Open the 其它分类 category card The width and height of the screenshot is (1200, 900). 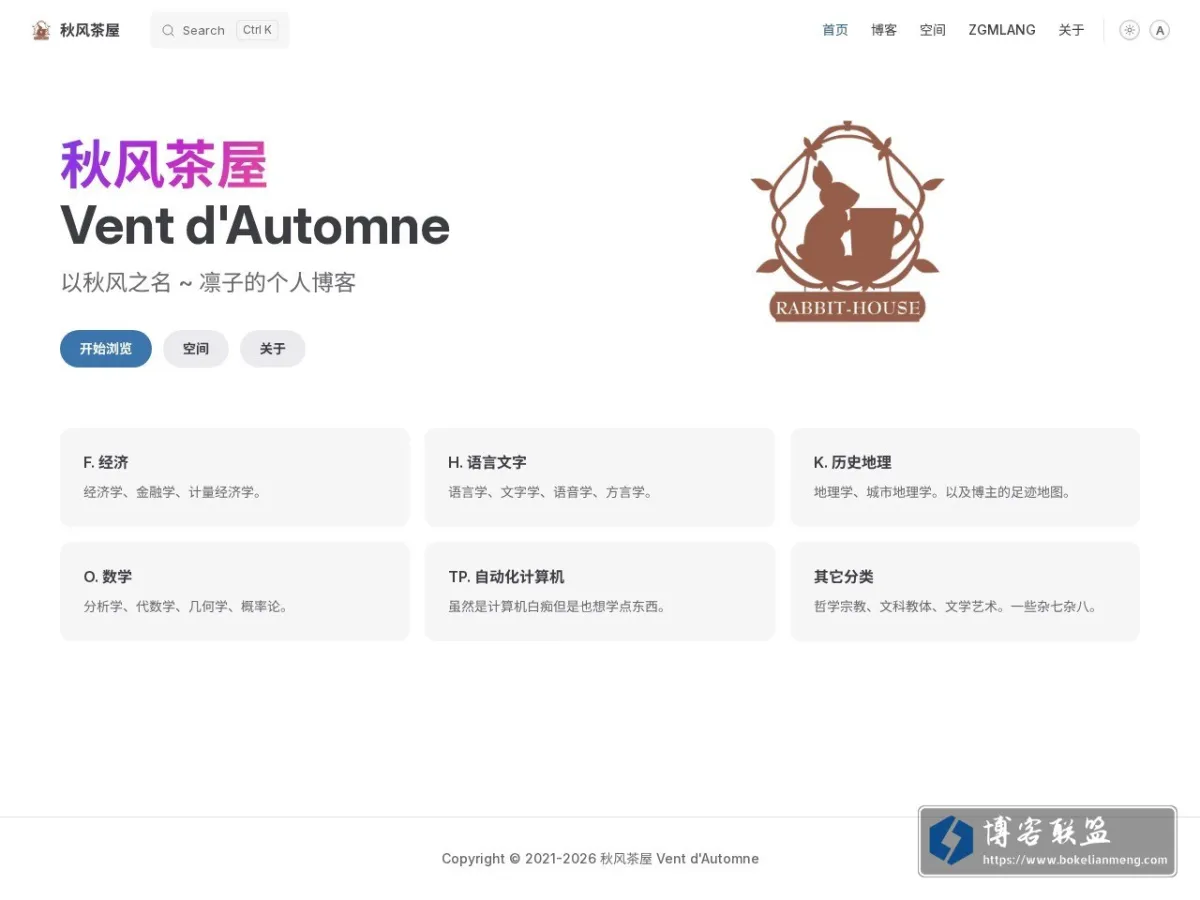click(x=965, y=591)
